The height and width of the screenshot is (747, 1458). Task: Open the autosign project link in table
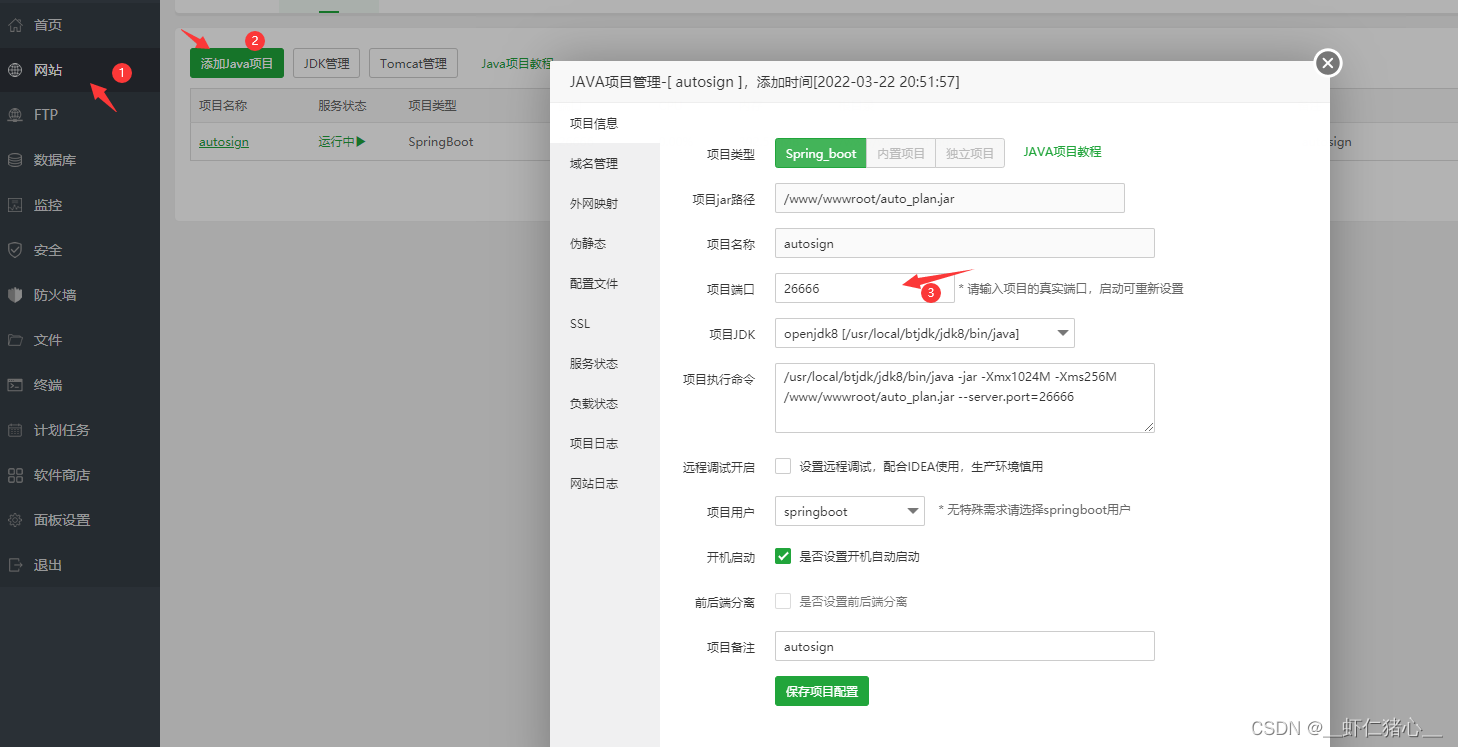(x=224, y=142)
